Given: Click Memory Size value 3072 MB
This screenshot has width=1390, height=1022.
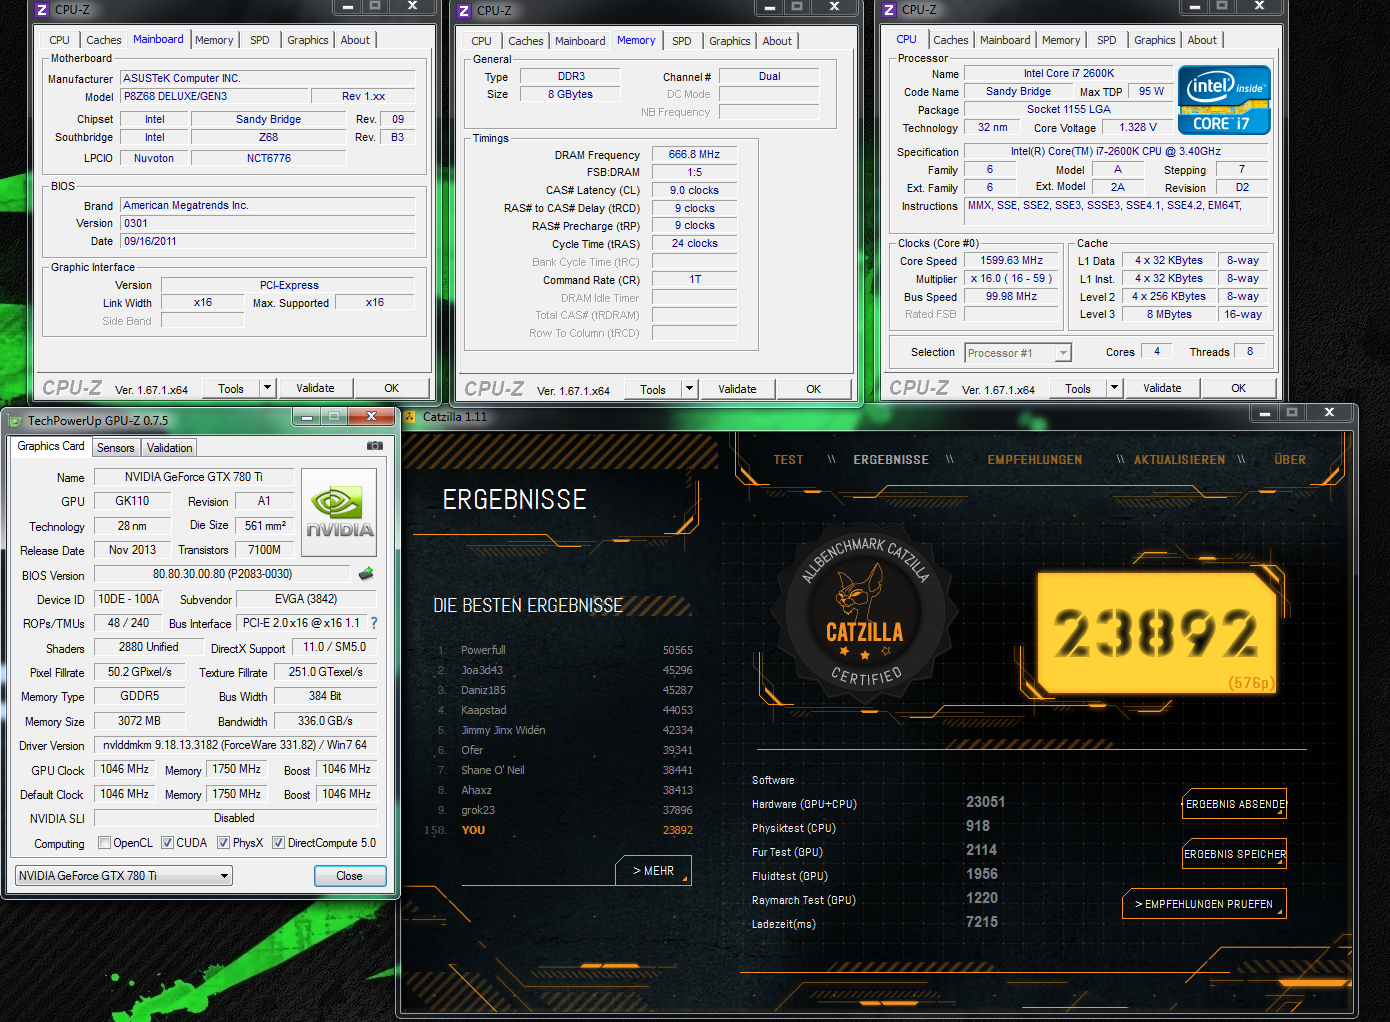Looking at the screenshot, I should tap(139, 721).
